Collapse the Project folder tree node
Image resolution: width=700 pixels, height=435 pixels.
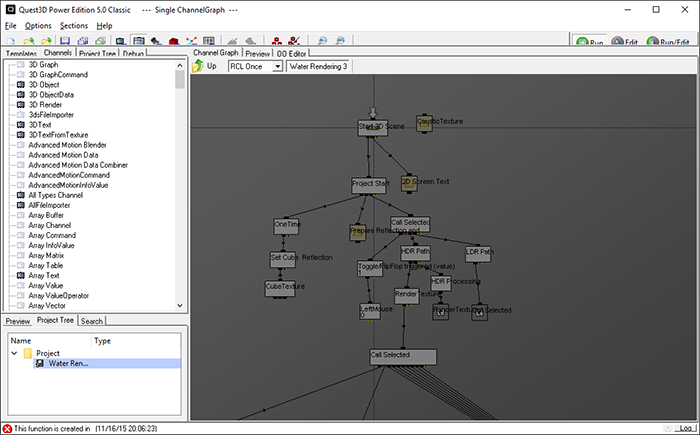coord(13,353)
